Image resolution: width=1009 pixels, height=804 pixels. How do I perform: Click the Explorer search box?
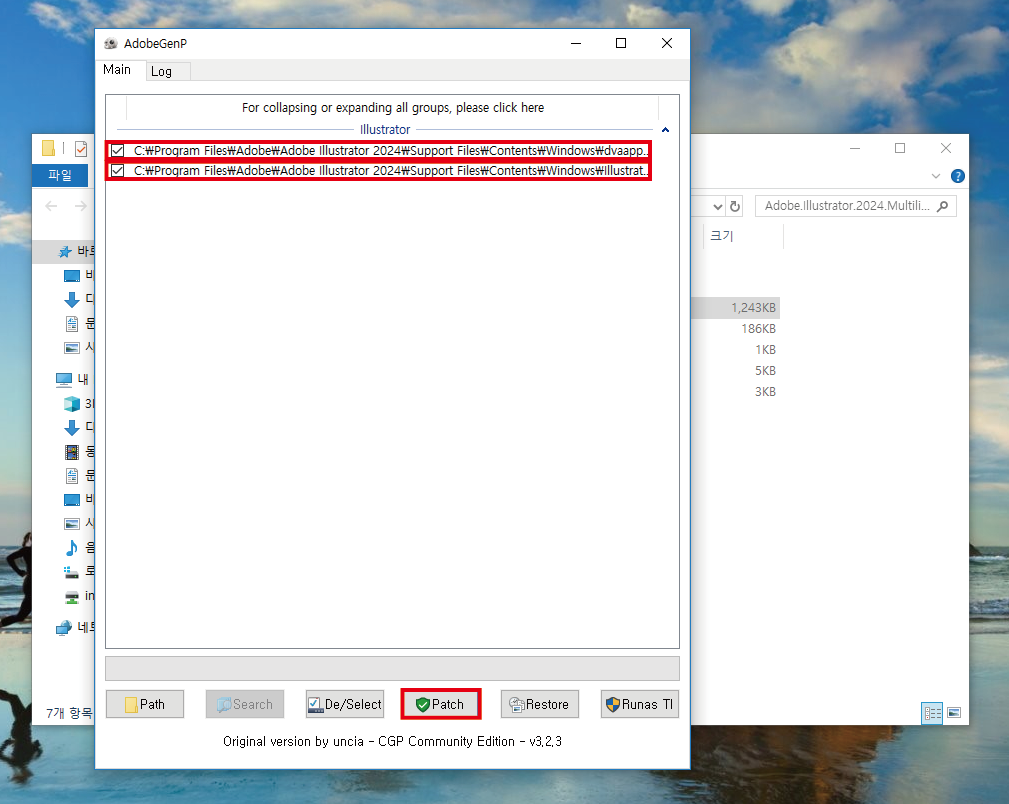pos(856,206)
